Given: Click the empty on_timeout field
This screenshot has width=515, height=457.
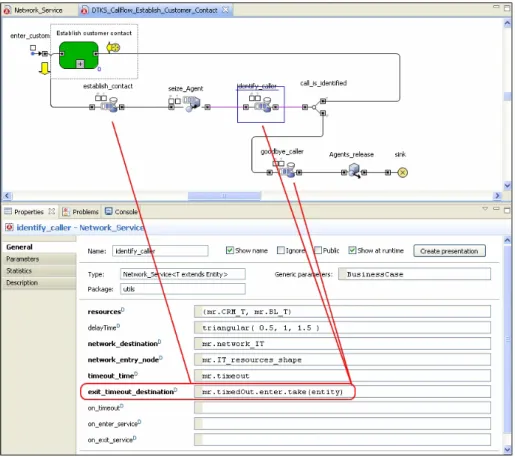Looking at the screenshot, I should tap(342, 408).
